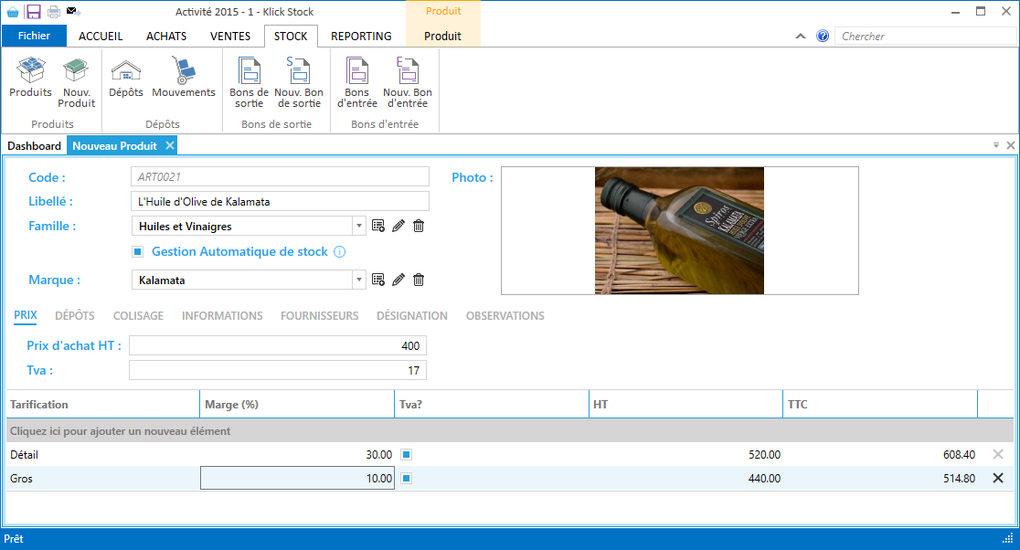Click the Marge 10.00 cell for Gros

click(x=297, y=478)
